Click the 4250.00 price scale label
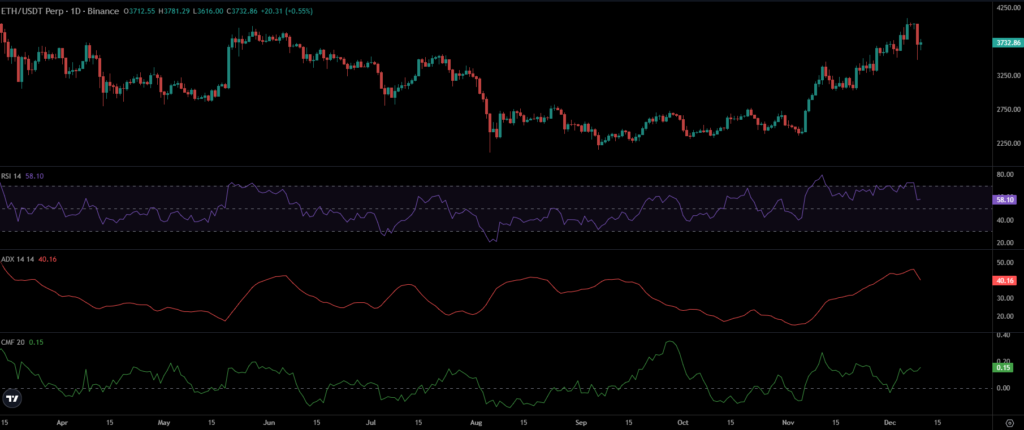This screenshot has width=1024, height=430. 1006,8
